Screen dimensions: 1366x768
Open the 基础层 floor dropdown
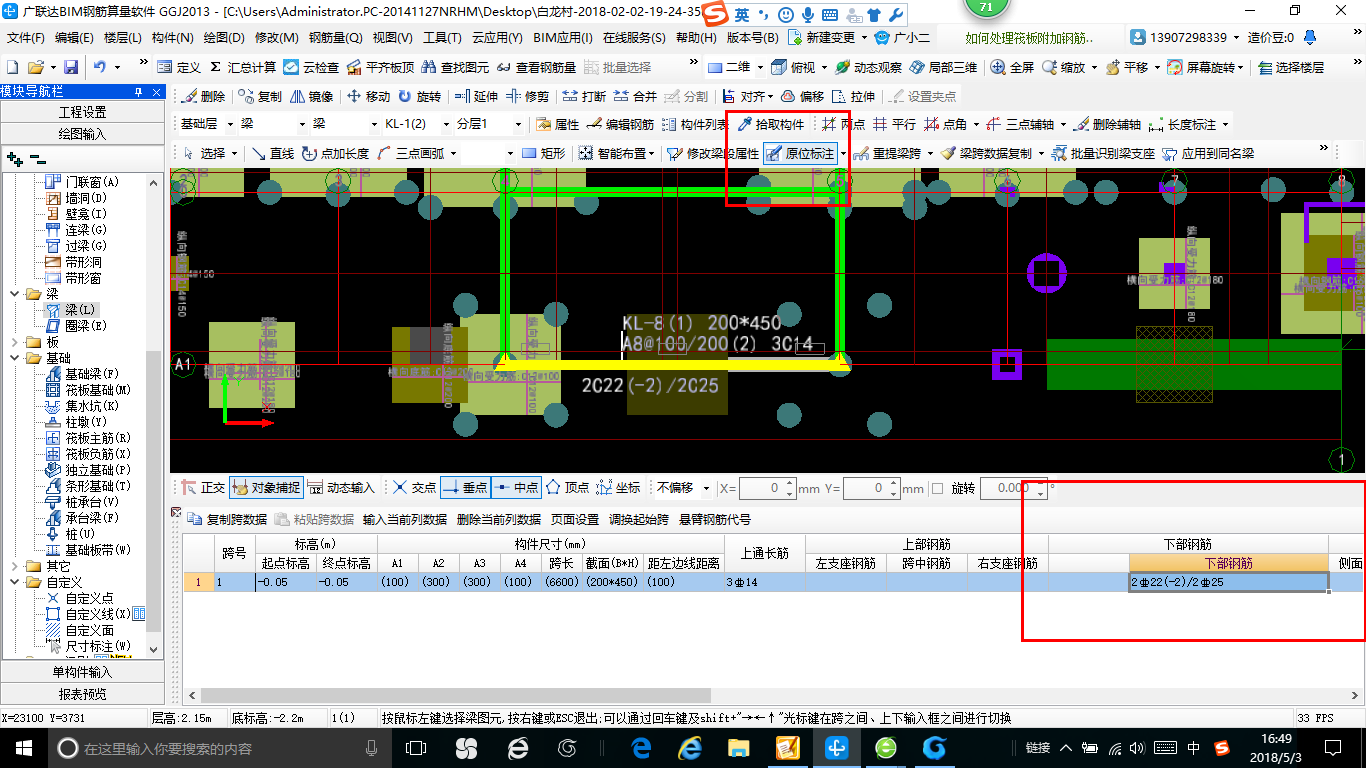coord(230,125)
